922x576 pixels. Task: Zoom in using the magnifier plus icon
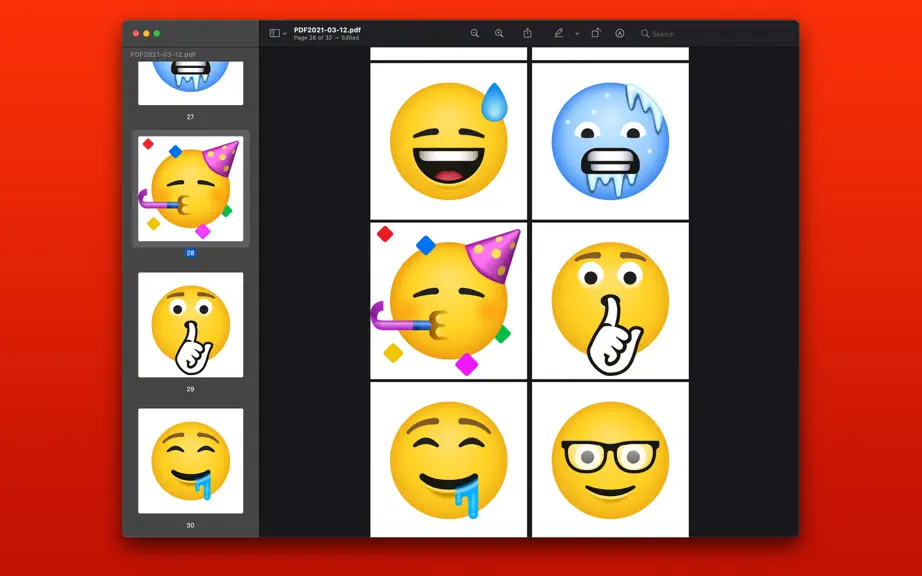499,34
